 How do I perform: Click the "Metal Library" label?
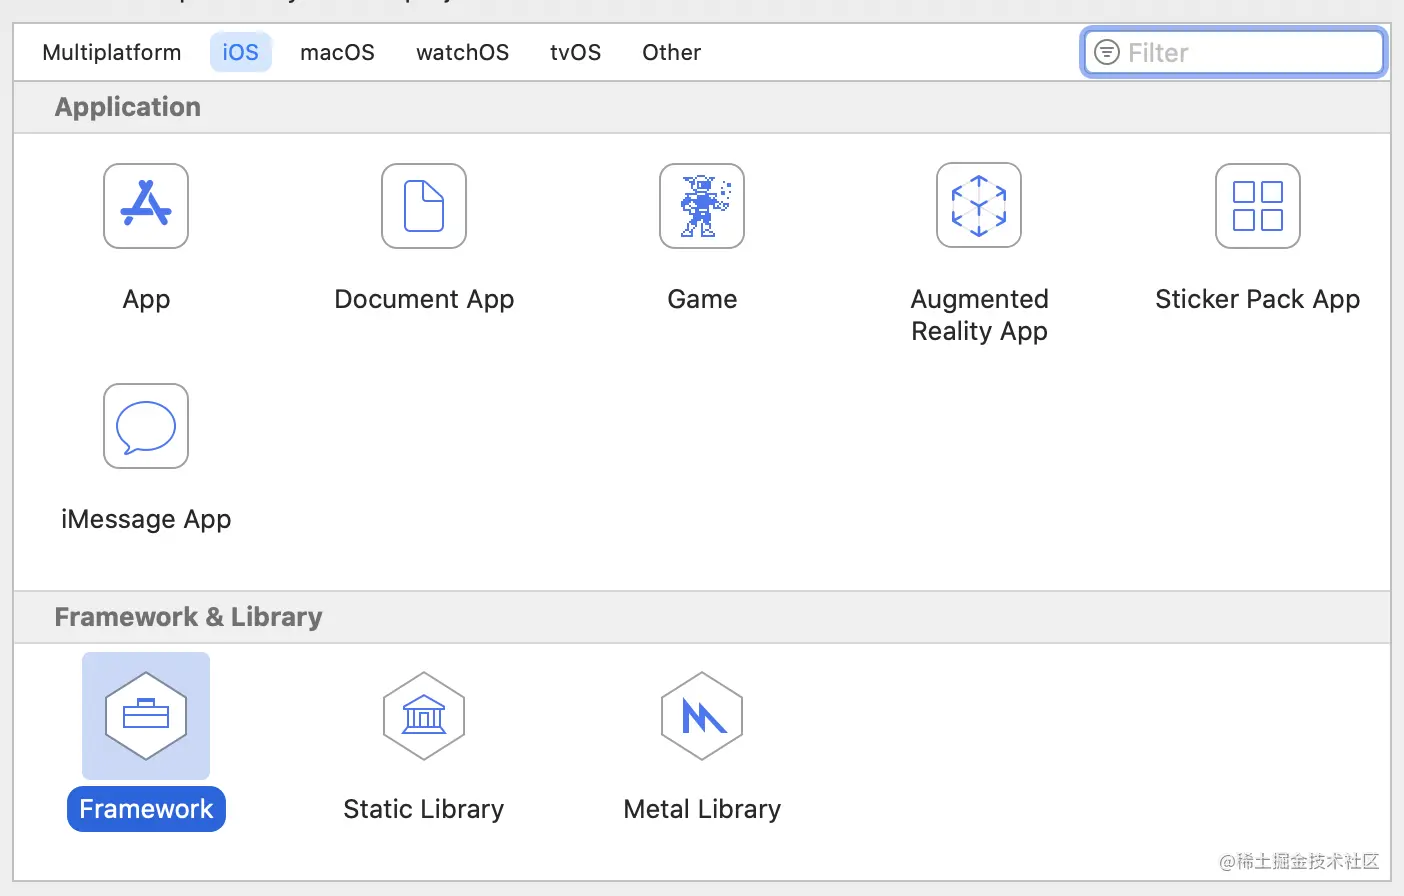(702, 809)
